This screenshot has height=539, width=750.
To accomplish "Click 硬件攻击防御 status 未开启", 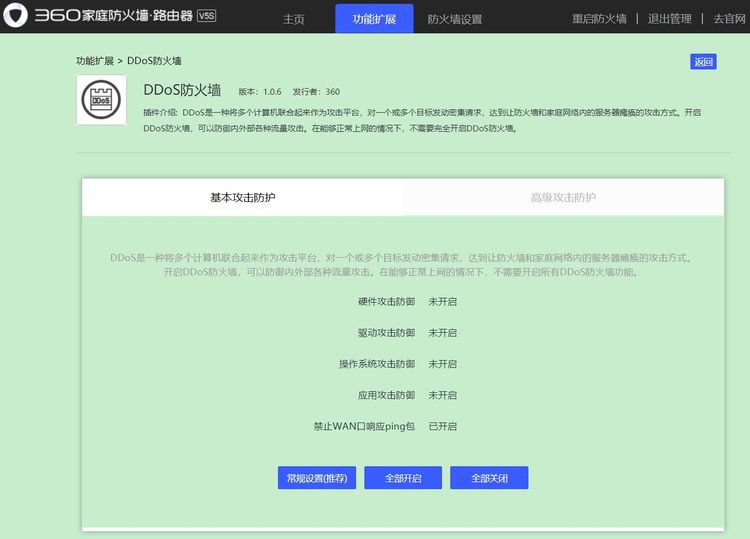I will coord(442,302).
